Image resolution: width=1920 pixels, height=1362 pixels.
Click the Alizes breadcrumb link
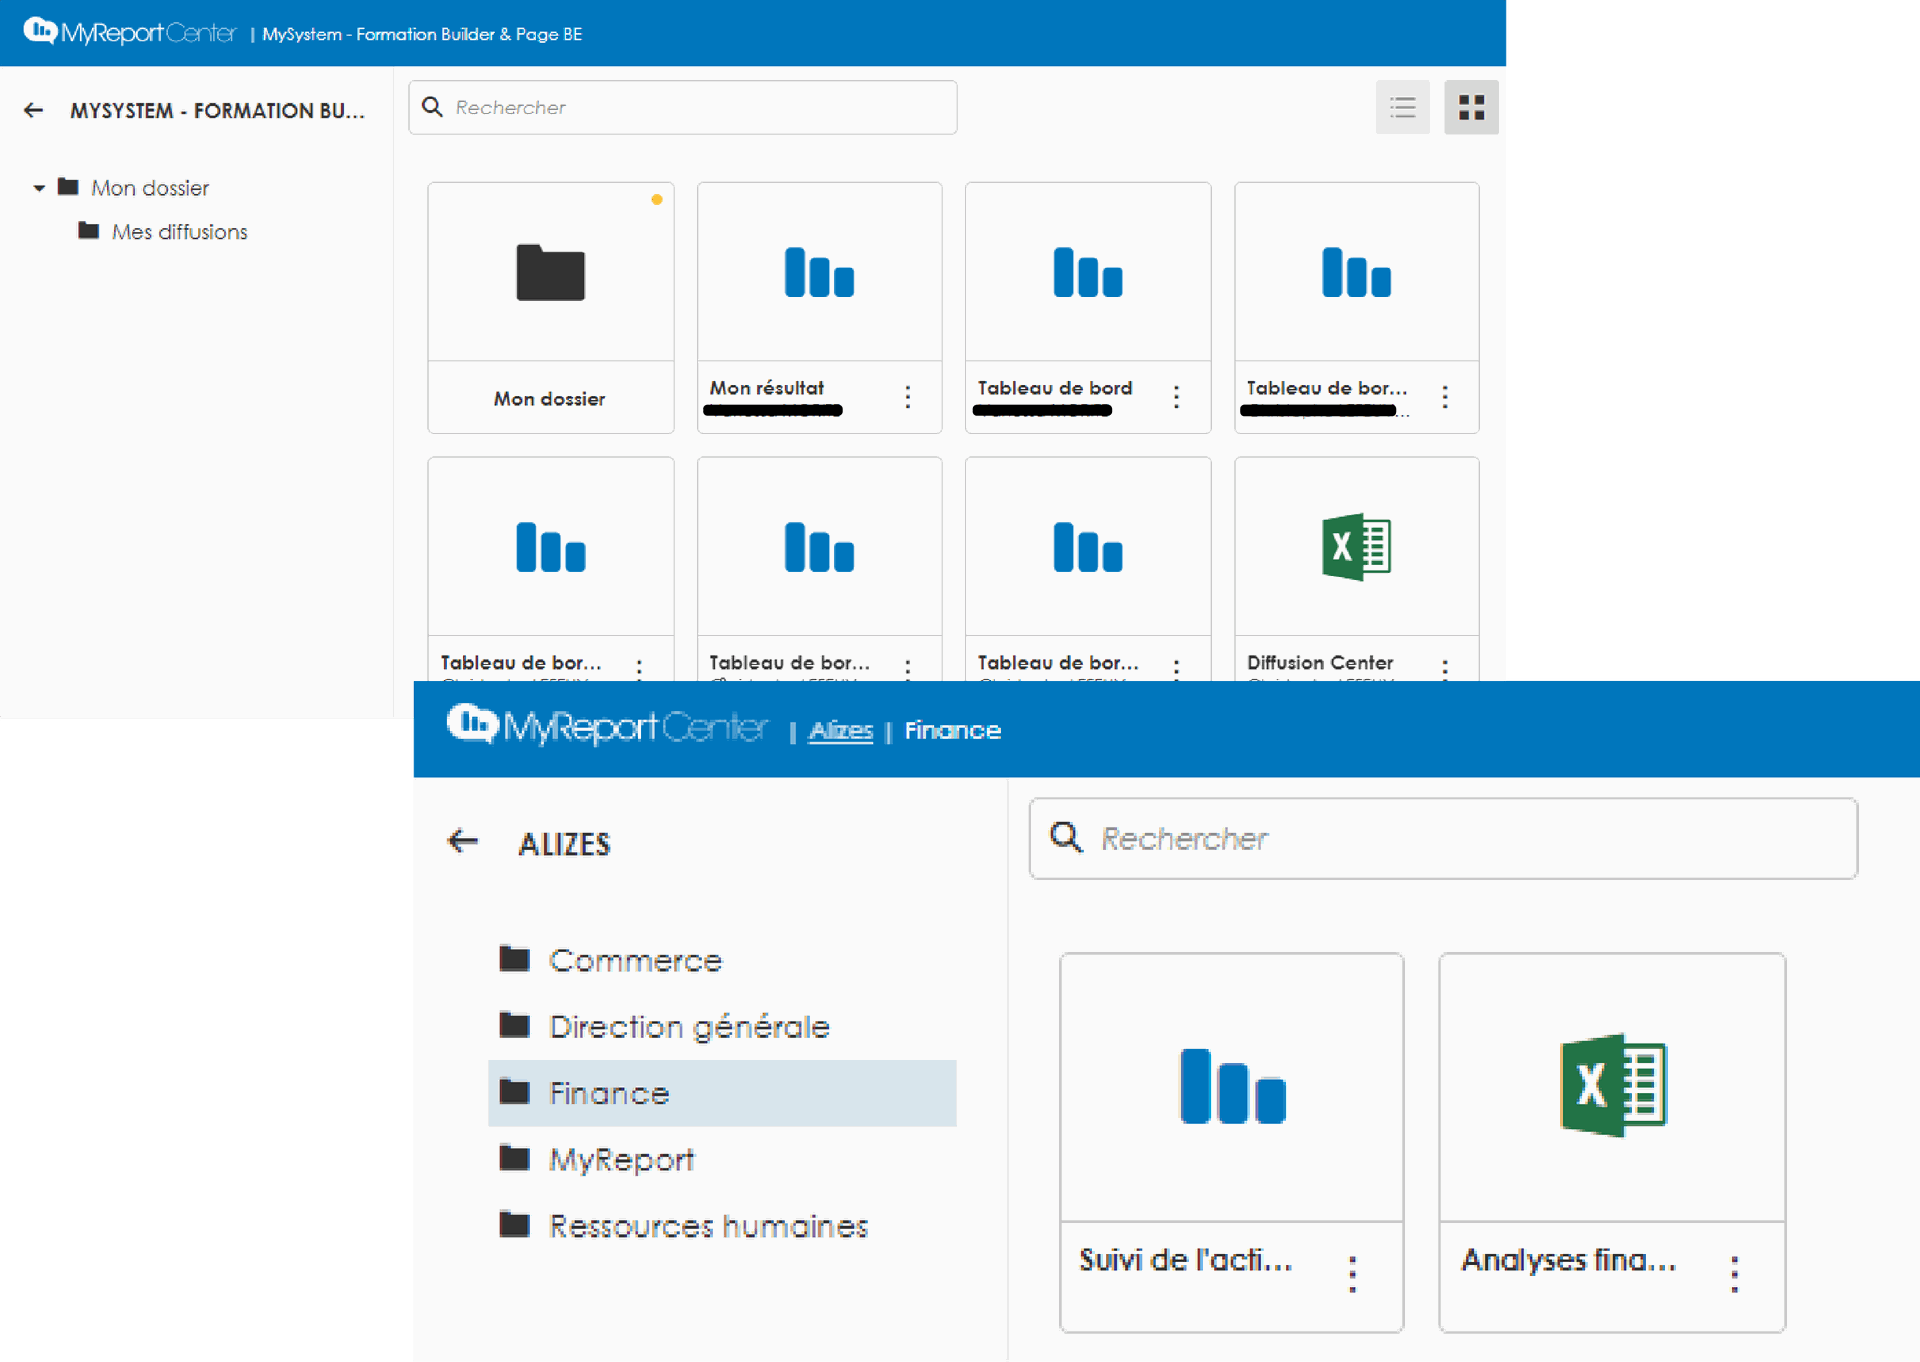[x=841, y=731]
